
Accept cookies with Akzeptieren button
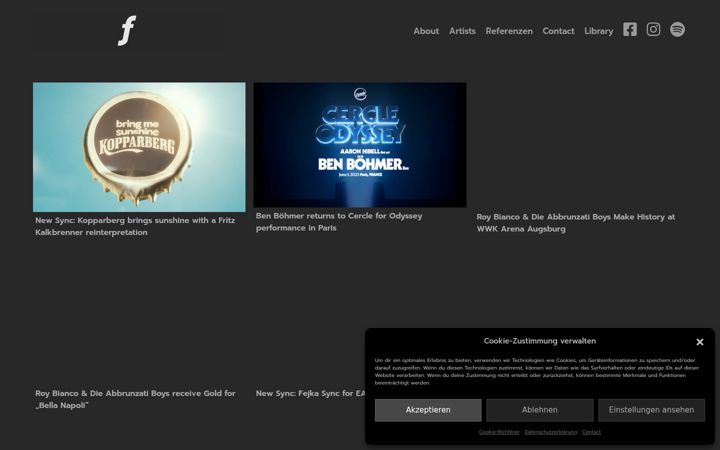coord(428,410)
